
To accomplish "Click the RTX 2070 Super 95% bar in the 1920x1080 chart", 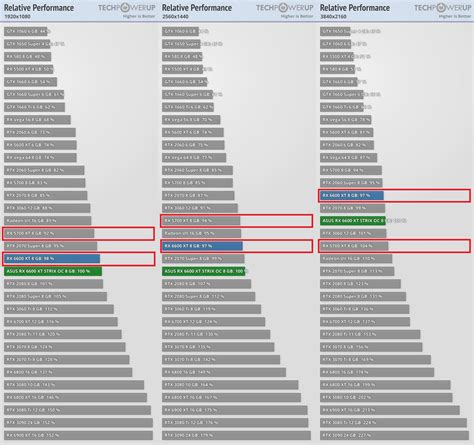I will click(x=51, y=246).
